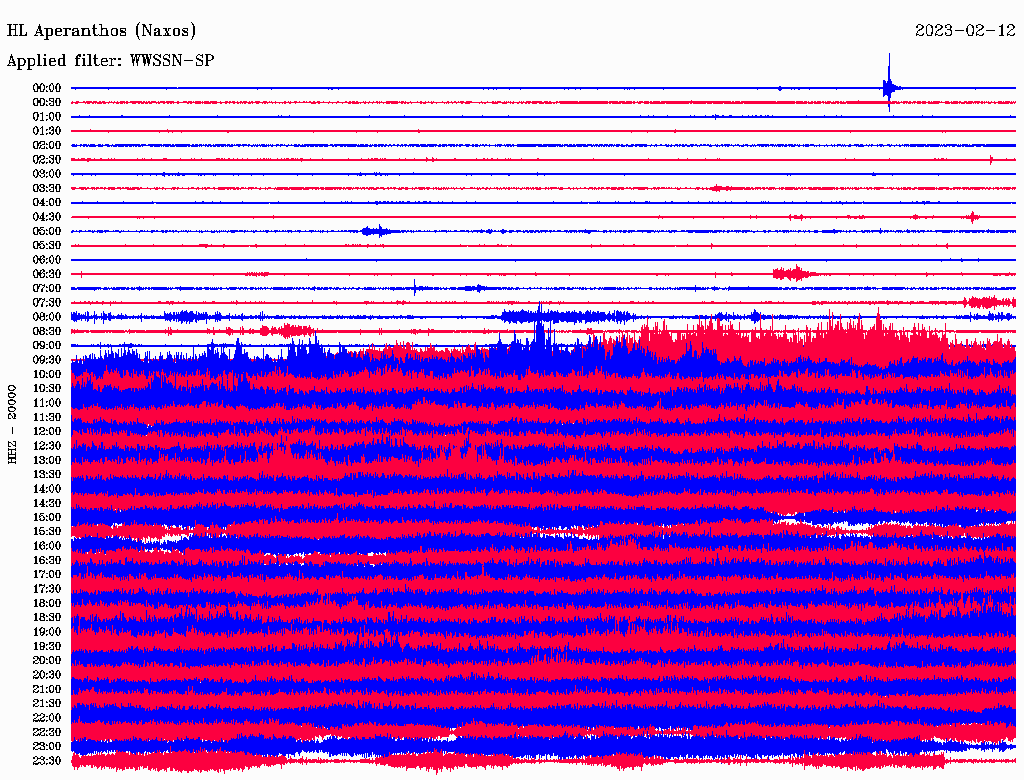Click the large blue spike on the 00:00 trace
The image size is (1024, 780).
tap(890, 84)
